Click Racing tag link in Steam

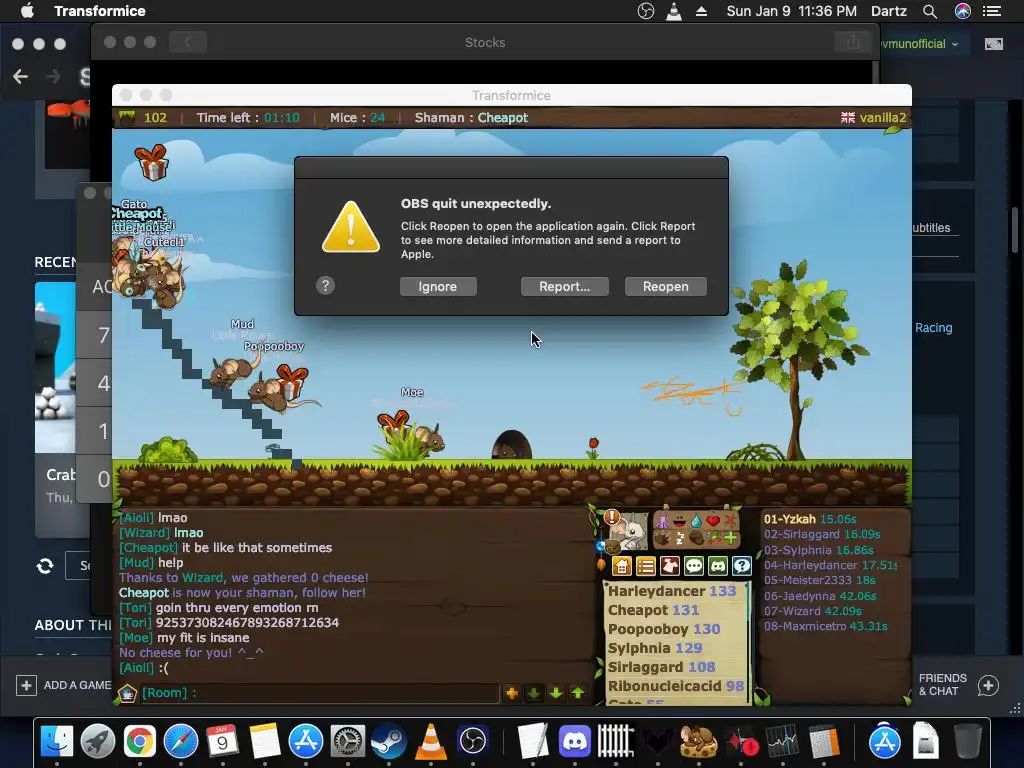tap(933, 328)
